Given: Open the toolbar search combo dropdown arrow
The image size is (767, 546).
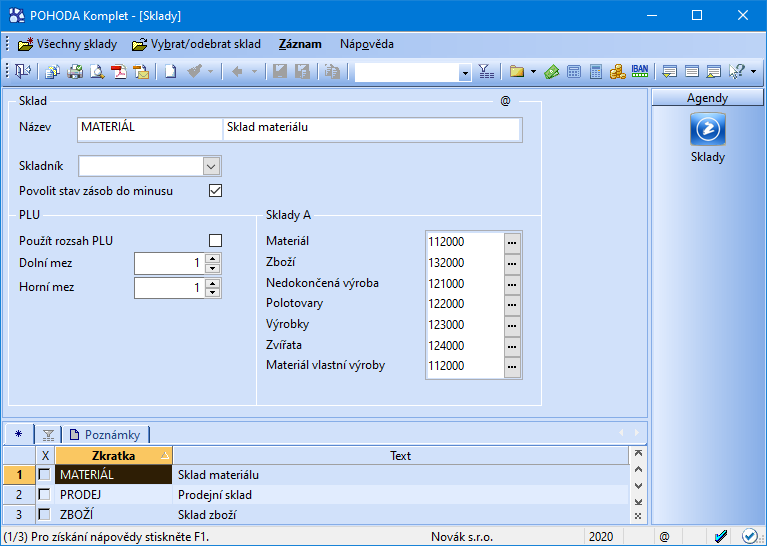Looking at the screenshot, I should (465, 72).
